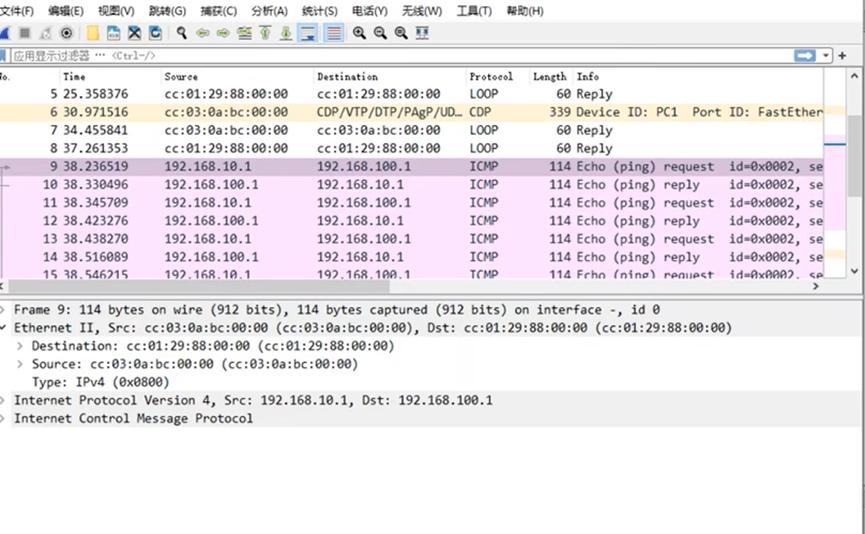865x534 pixels.
Task: Go forward in packet history
Action: click(x=223, y=33)
